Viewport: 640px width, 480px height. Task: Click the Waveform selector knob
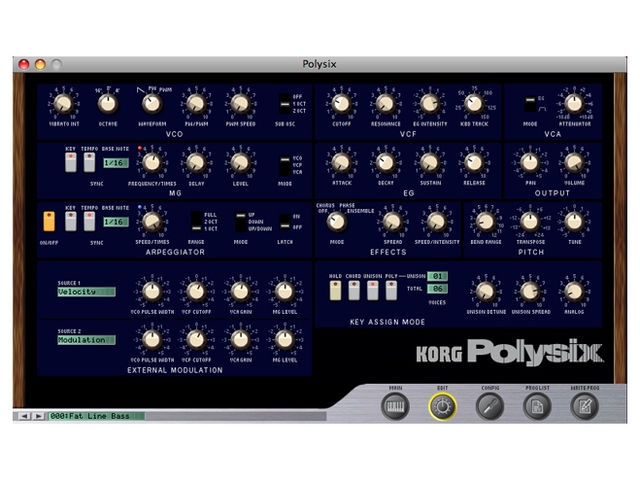coord(152,104)
